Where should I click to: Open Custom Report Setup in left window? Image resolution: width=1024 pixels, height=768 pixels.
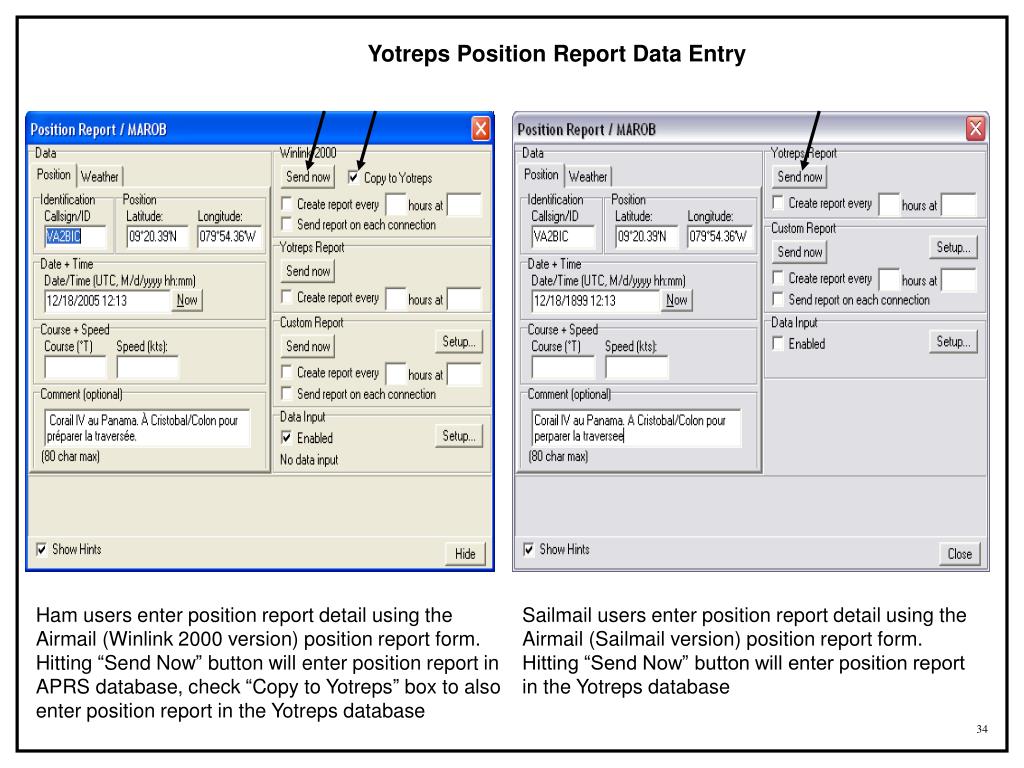(x=458, y=342)
